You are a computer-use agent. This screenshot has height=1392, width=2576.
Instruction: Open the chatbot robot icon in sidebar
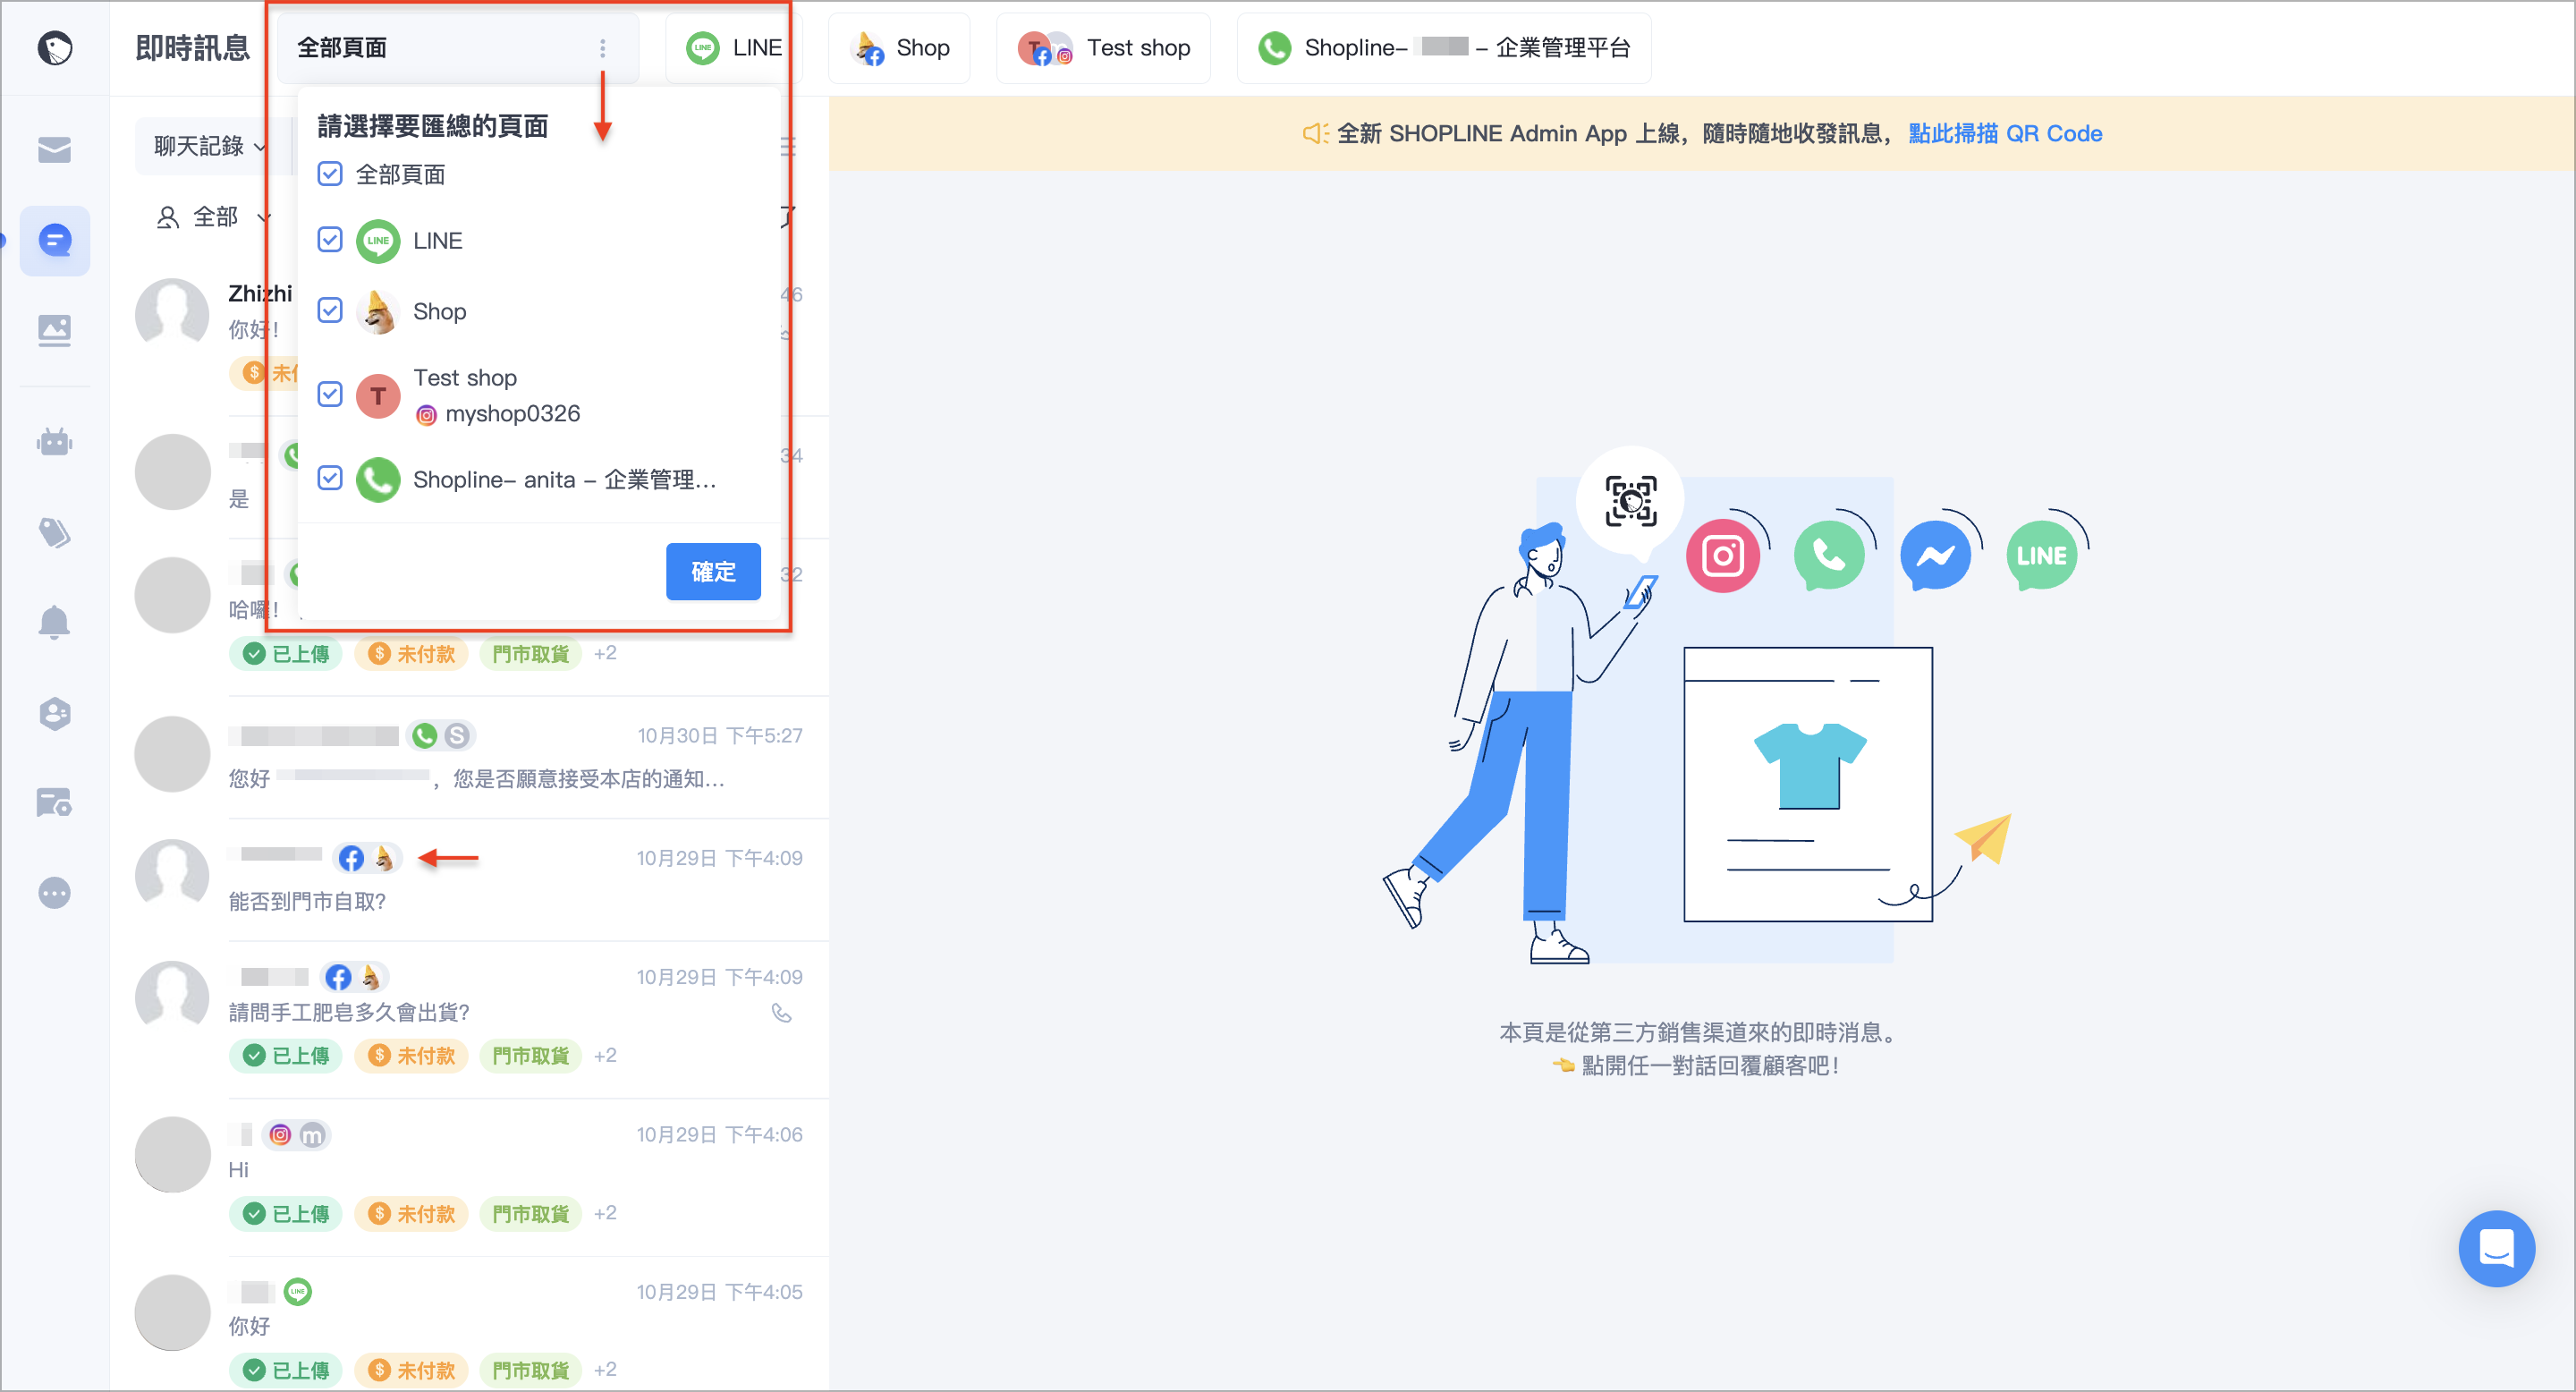click(54, 442)
